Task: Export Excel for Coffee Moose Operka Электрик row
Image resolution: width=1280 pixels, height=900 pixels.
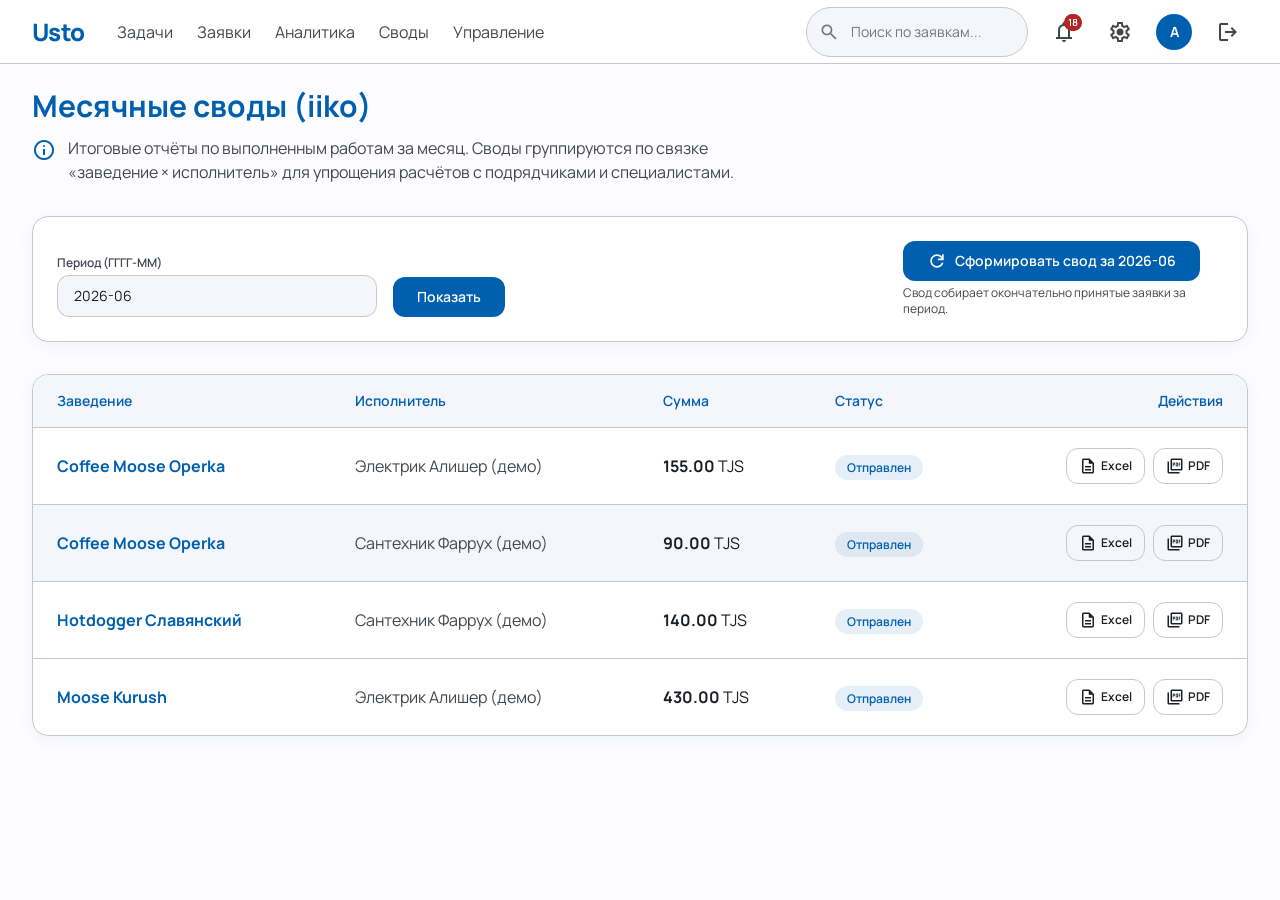Action: tap(1105, 466)
